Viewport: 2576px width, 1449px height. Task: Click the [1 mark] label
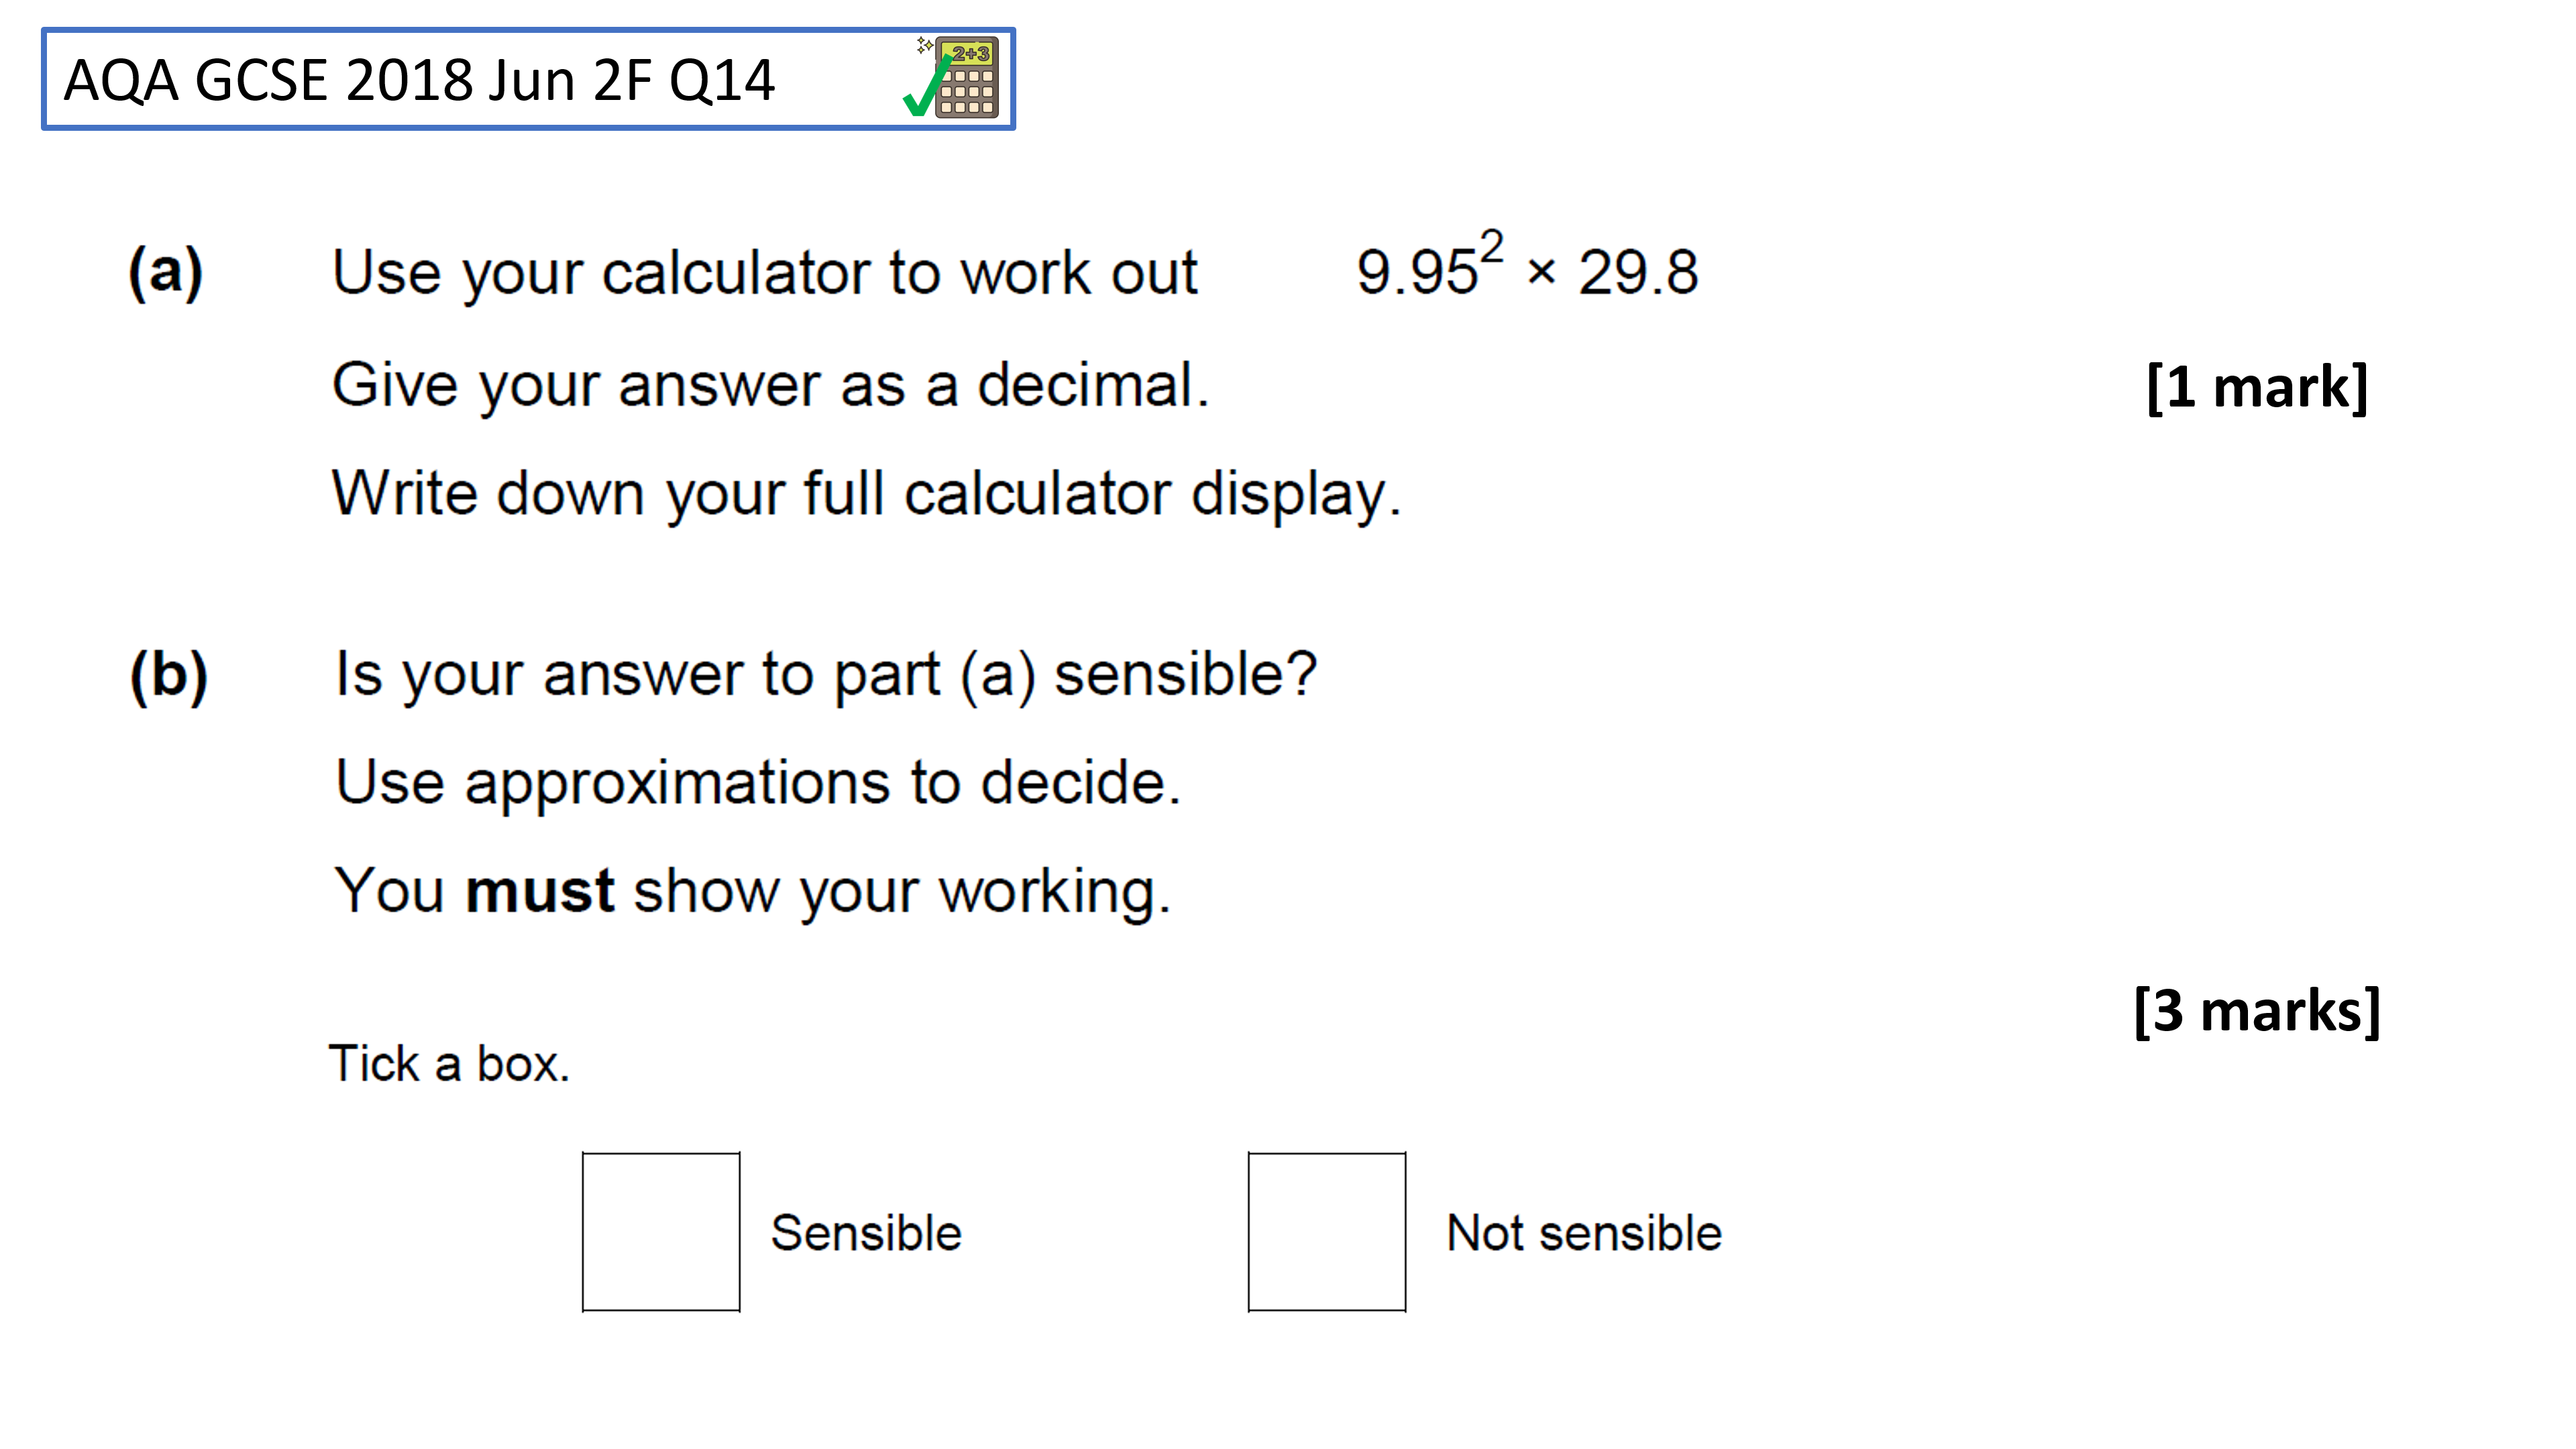coord(2257,387)
